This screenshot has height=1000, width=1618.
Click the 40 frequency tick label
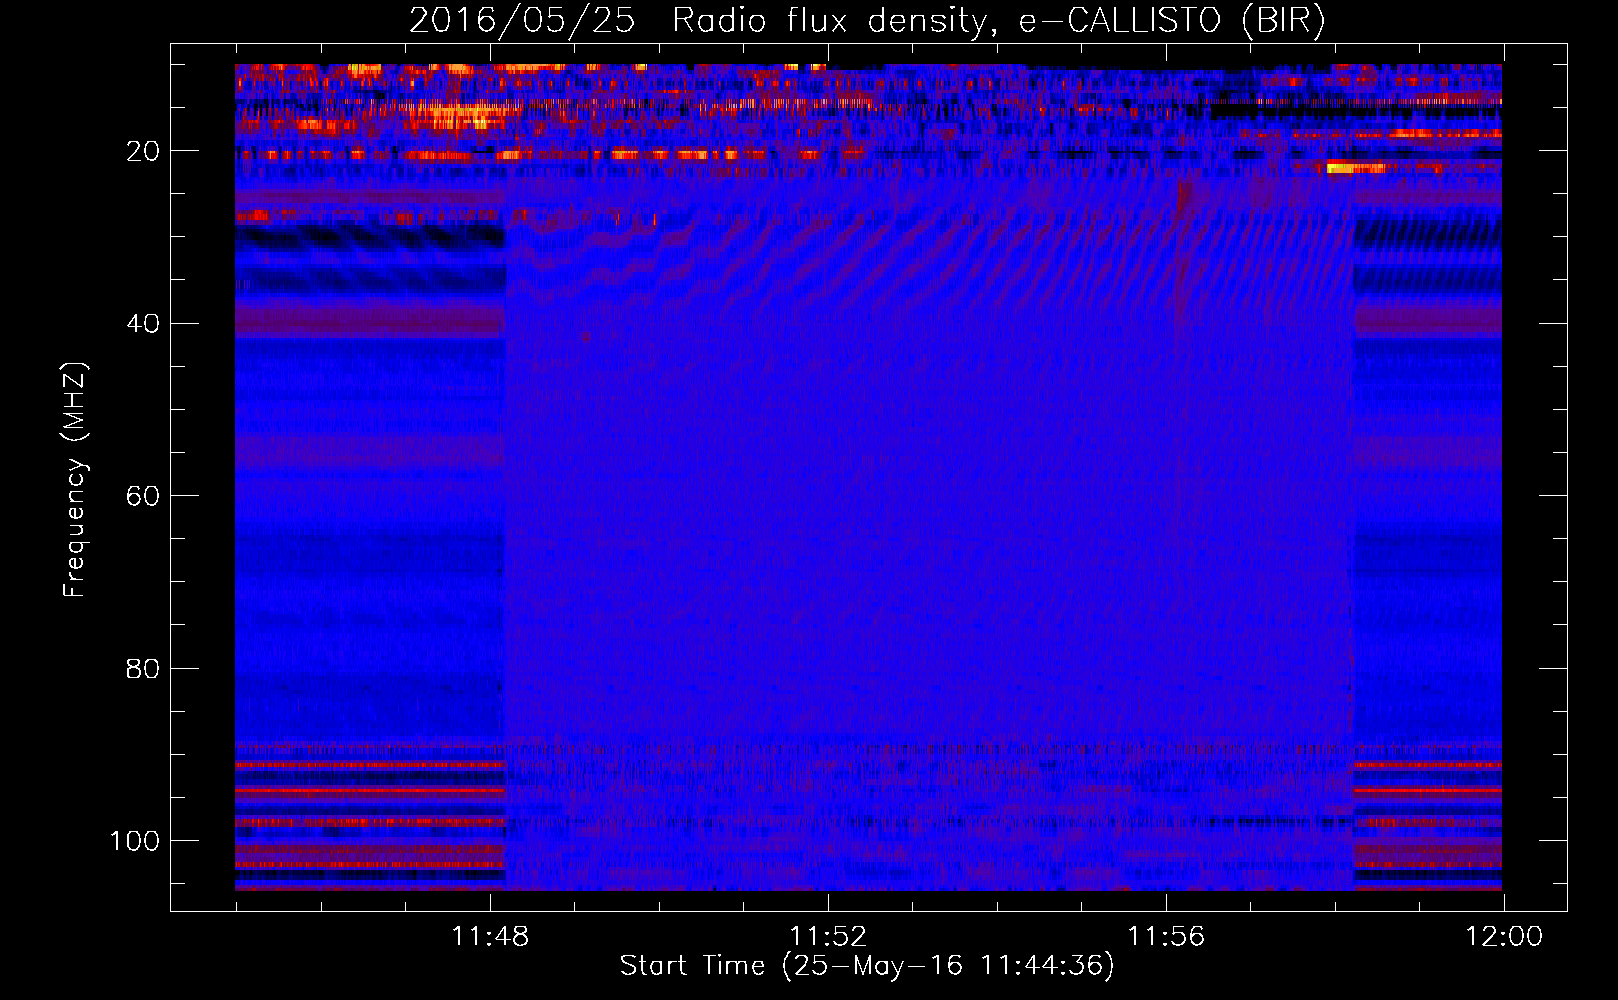pyautogui.click(x=143, y=324)
